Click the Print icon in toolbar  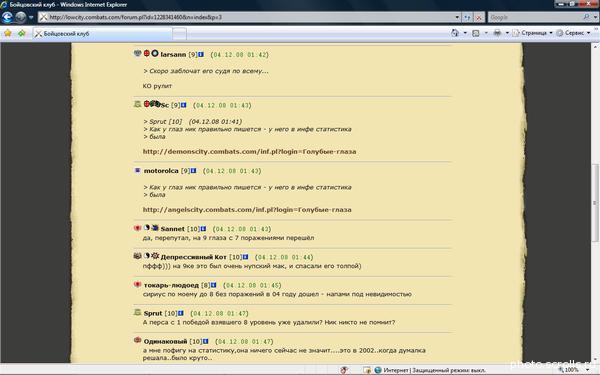coord(497,33)
